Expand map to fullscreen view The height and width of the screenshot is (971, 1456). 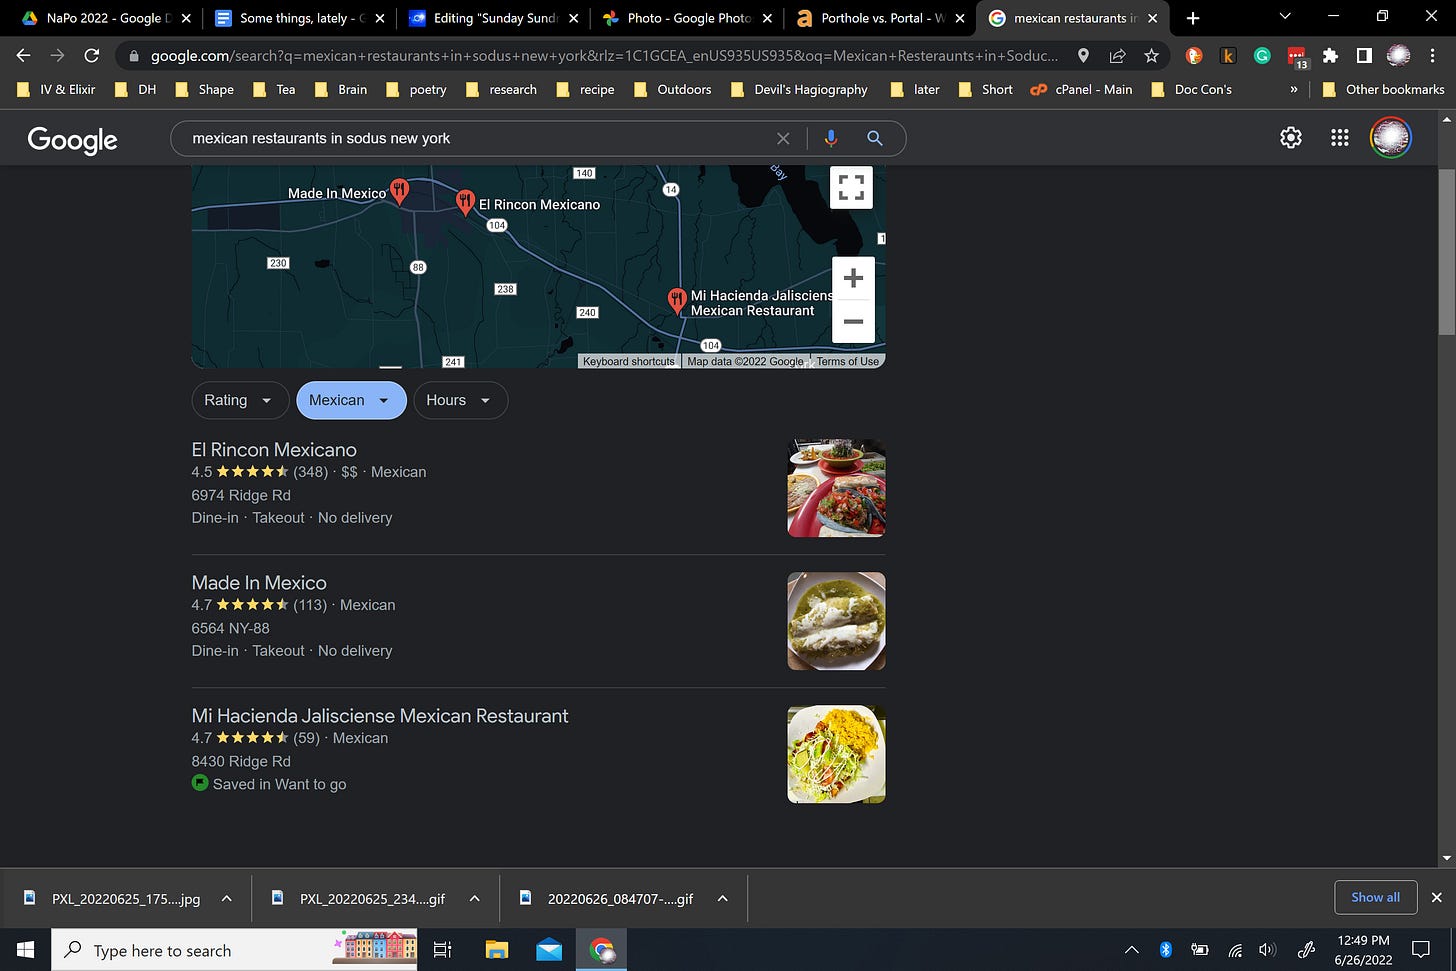[x=851, y=187]
